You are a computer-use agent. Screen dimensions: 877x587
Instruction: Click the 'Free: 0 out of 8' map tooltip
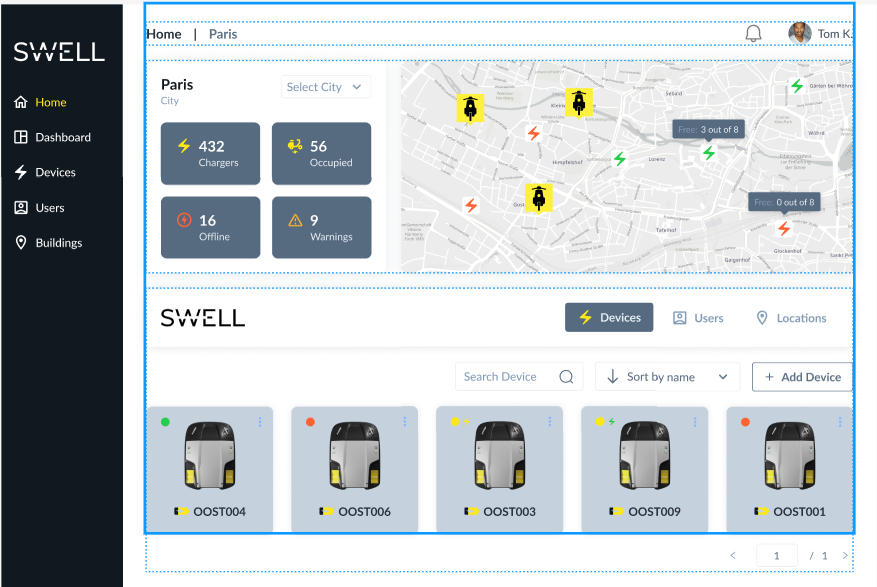[x=784, y=202]
